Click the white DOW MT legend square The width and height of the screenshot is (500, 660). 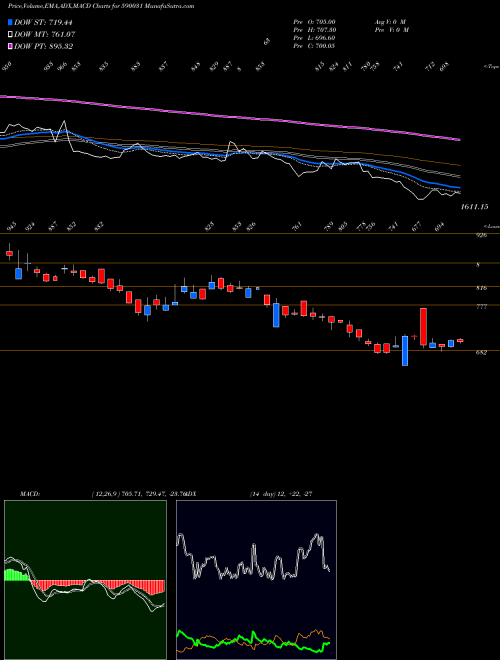[10, 34]
